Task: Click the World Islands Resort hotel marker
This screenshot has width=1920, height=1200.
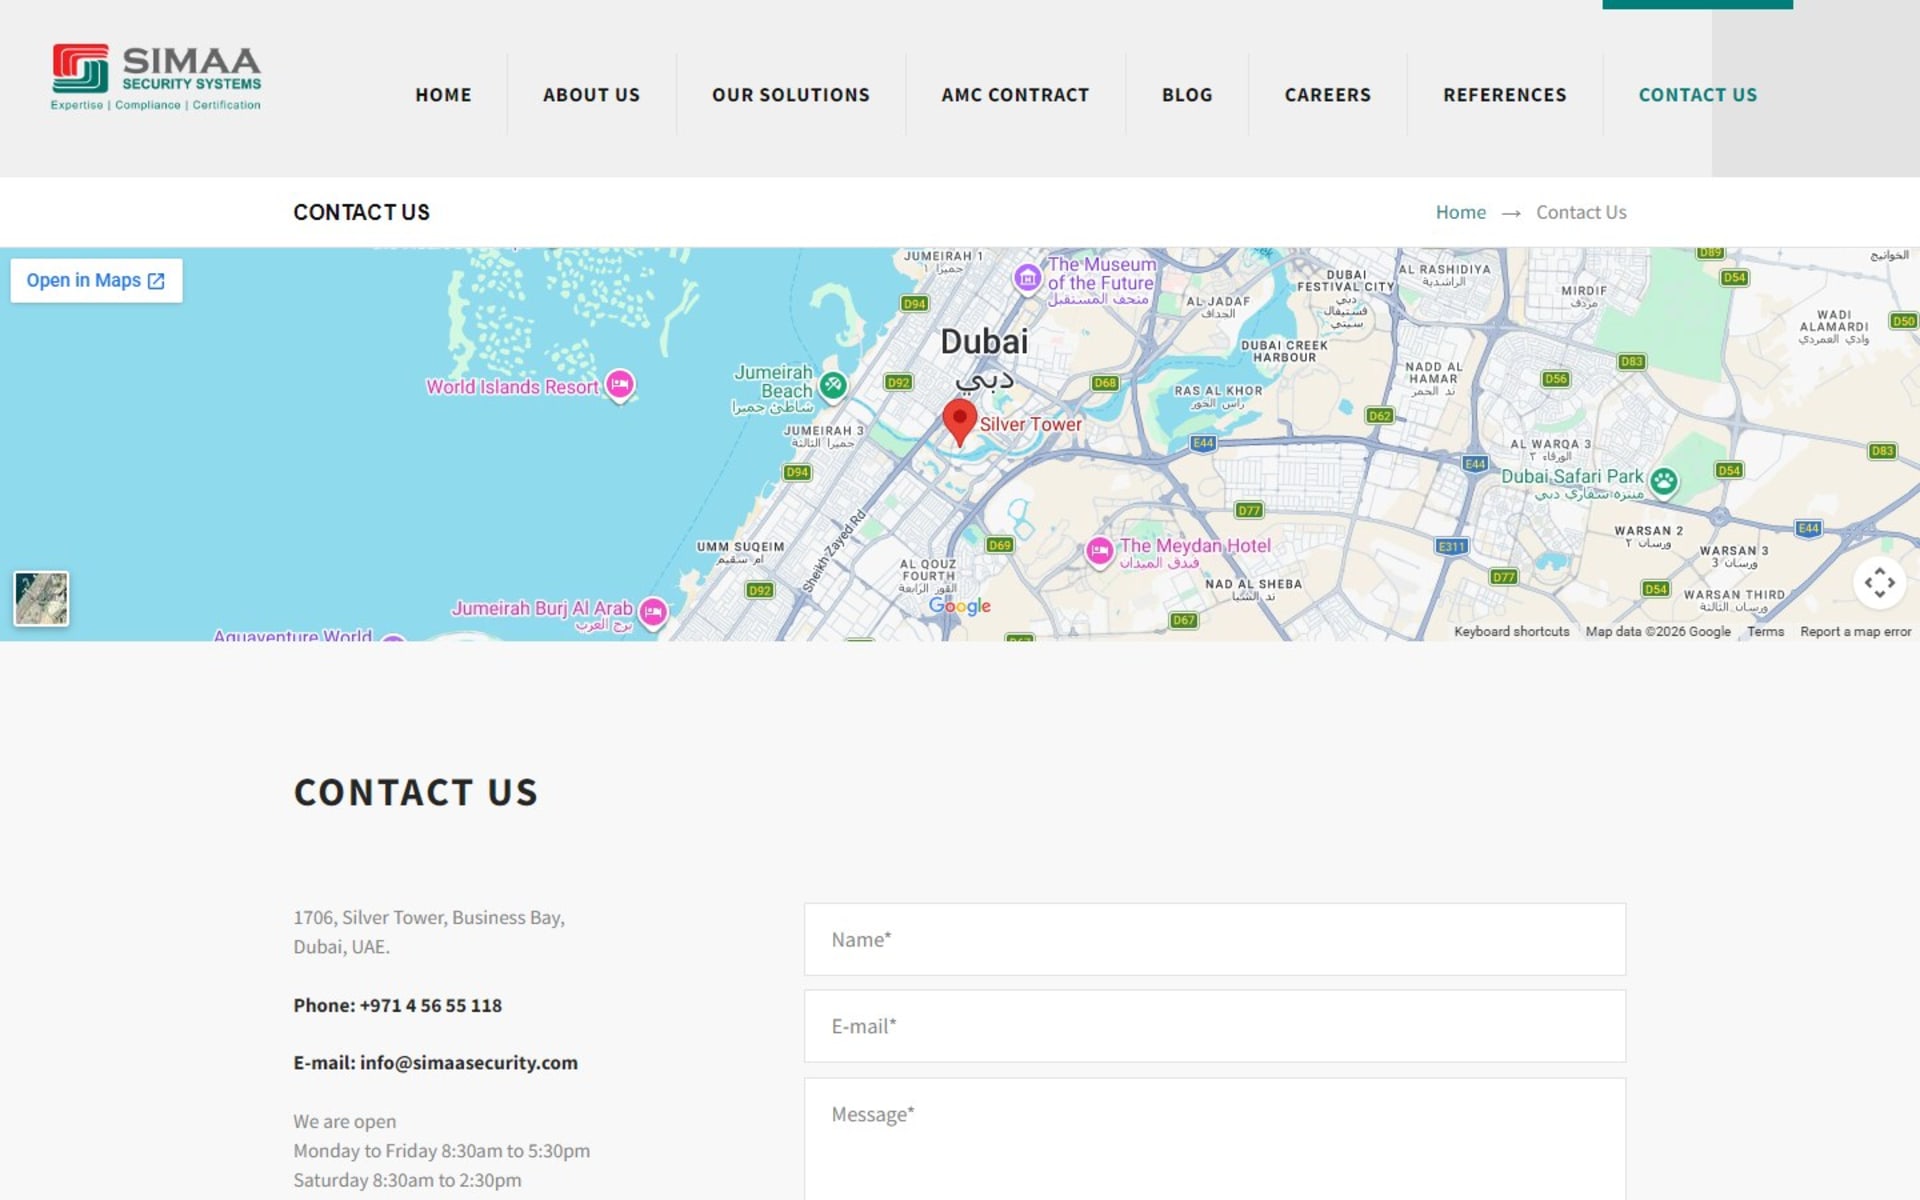Action: tap(620, 385)
